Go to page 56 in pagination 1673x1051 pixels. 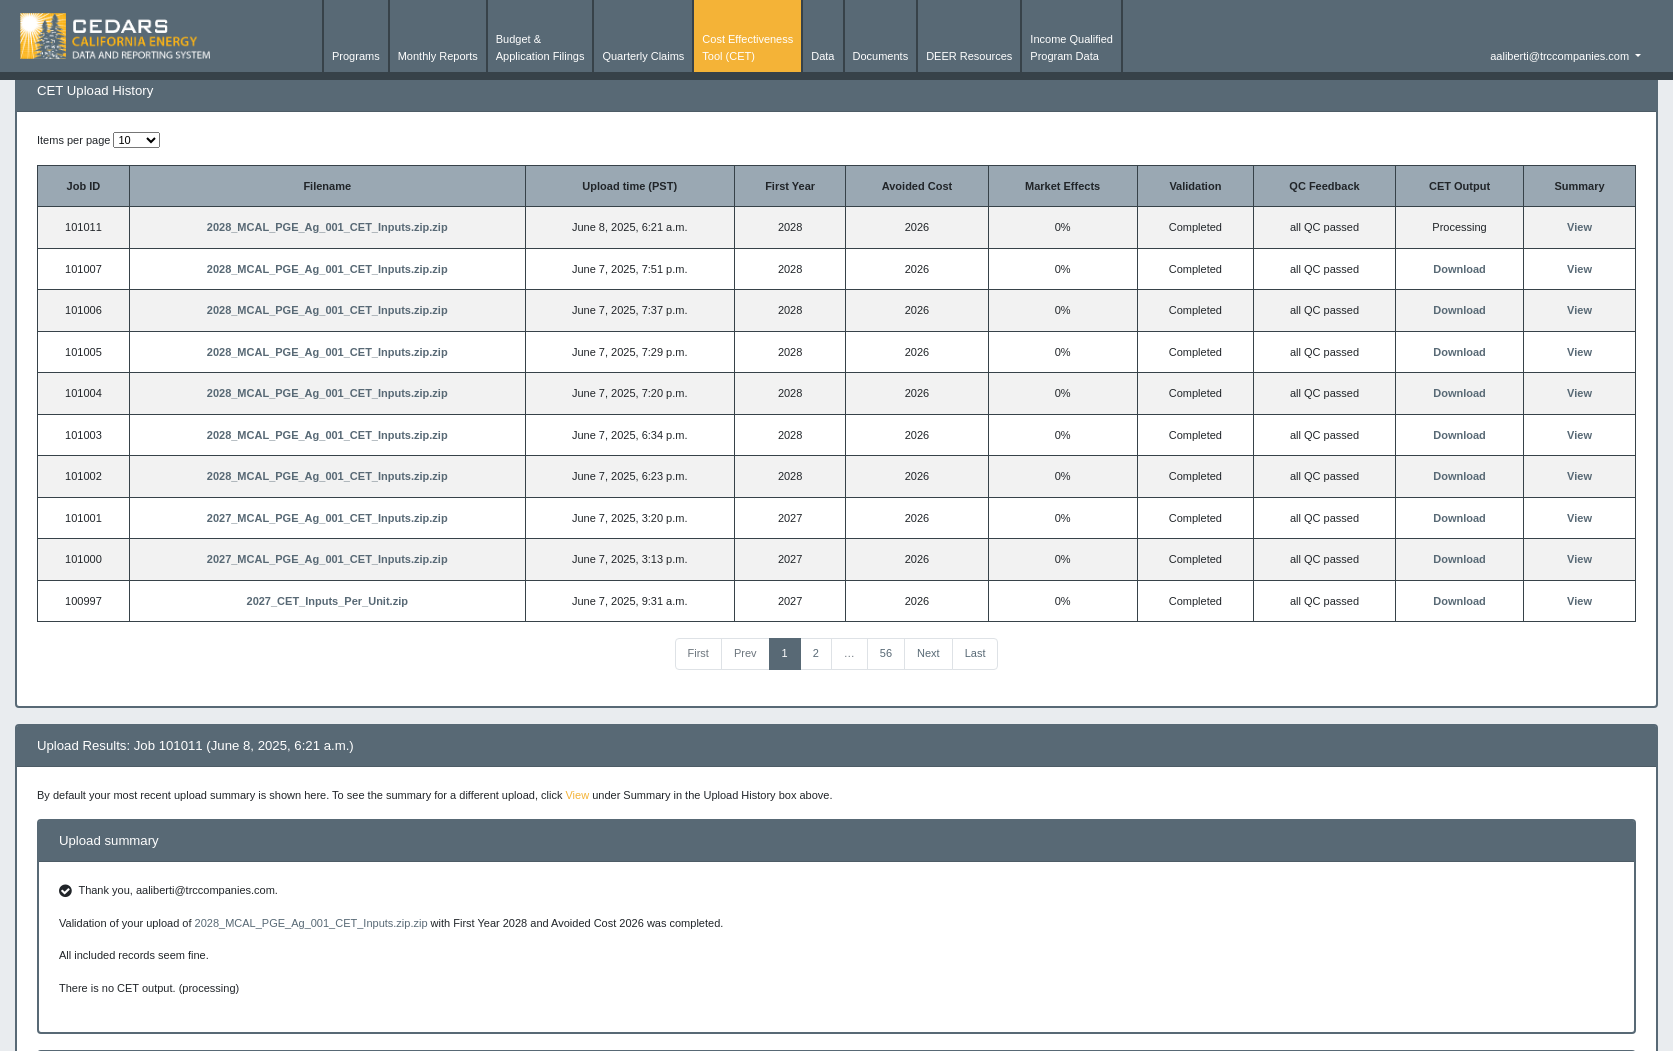pos(885,653)
